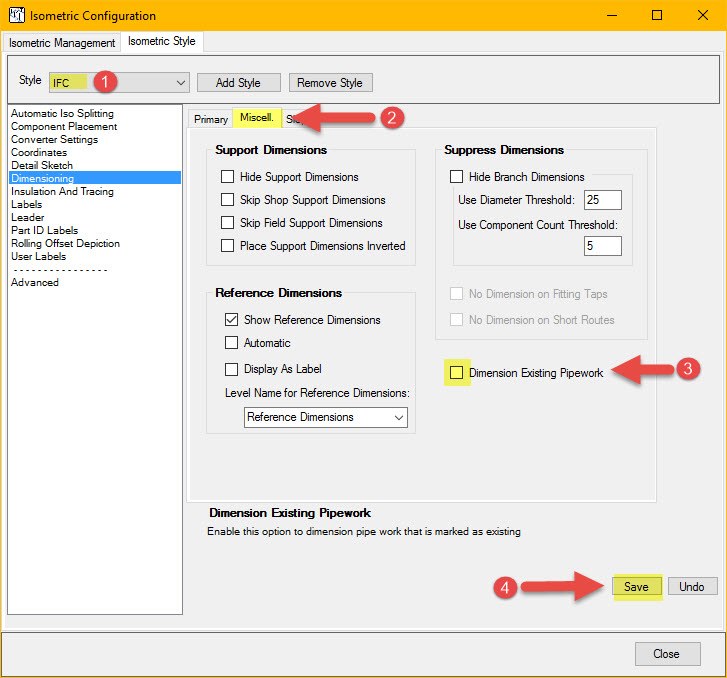Viewport: 727px width, 678px height.
Task: Expand the Level Name for Reference Dimensions dropdown
Action: pos(326,417)
